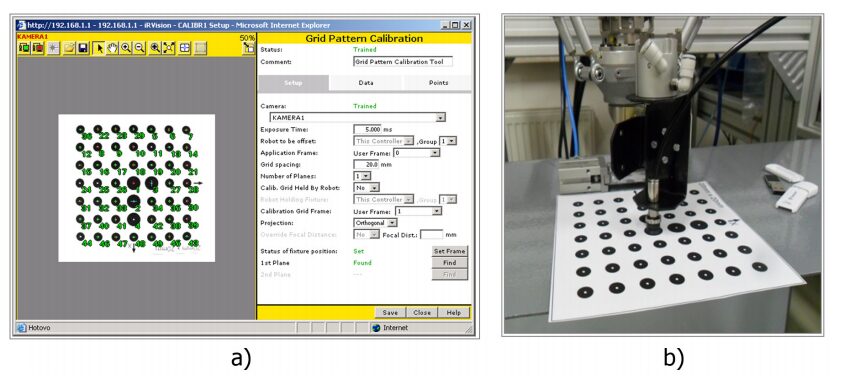This screenshot has width=845, height=381.
Task: Click the red snap image icon
Action: click(x=38, y=48)
